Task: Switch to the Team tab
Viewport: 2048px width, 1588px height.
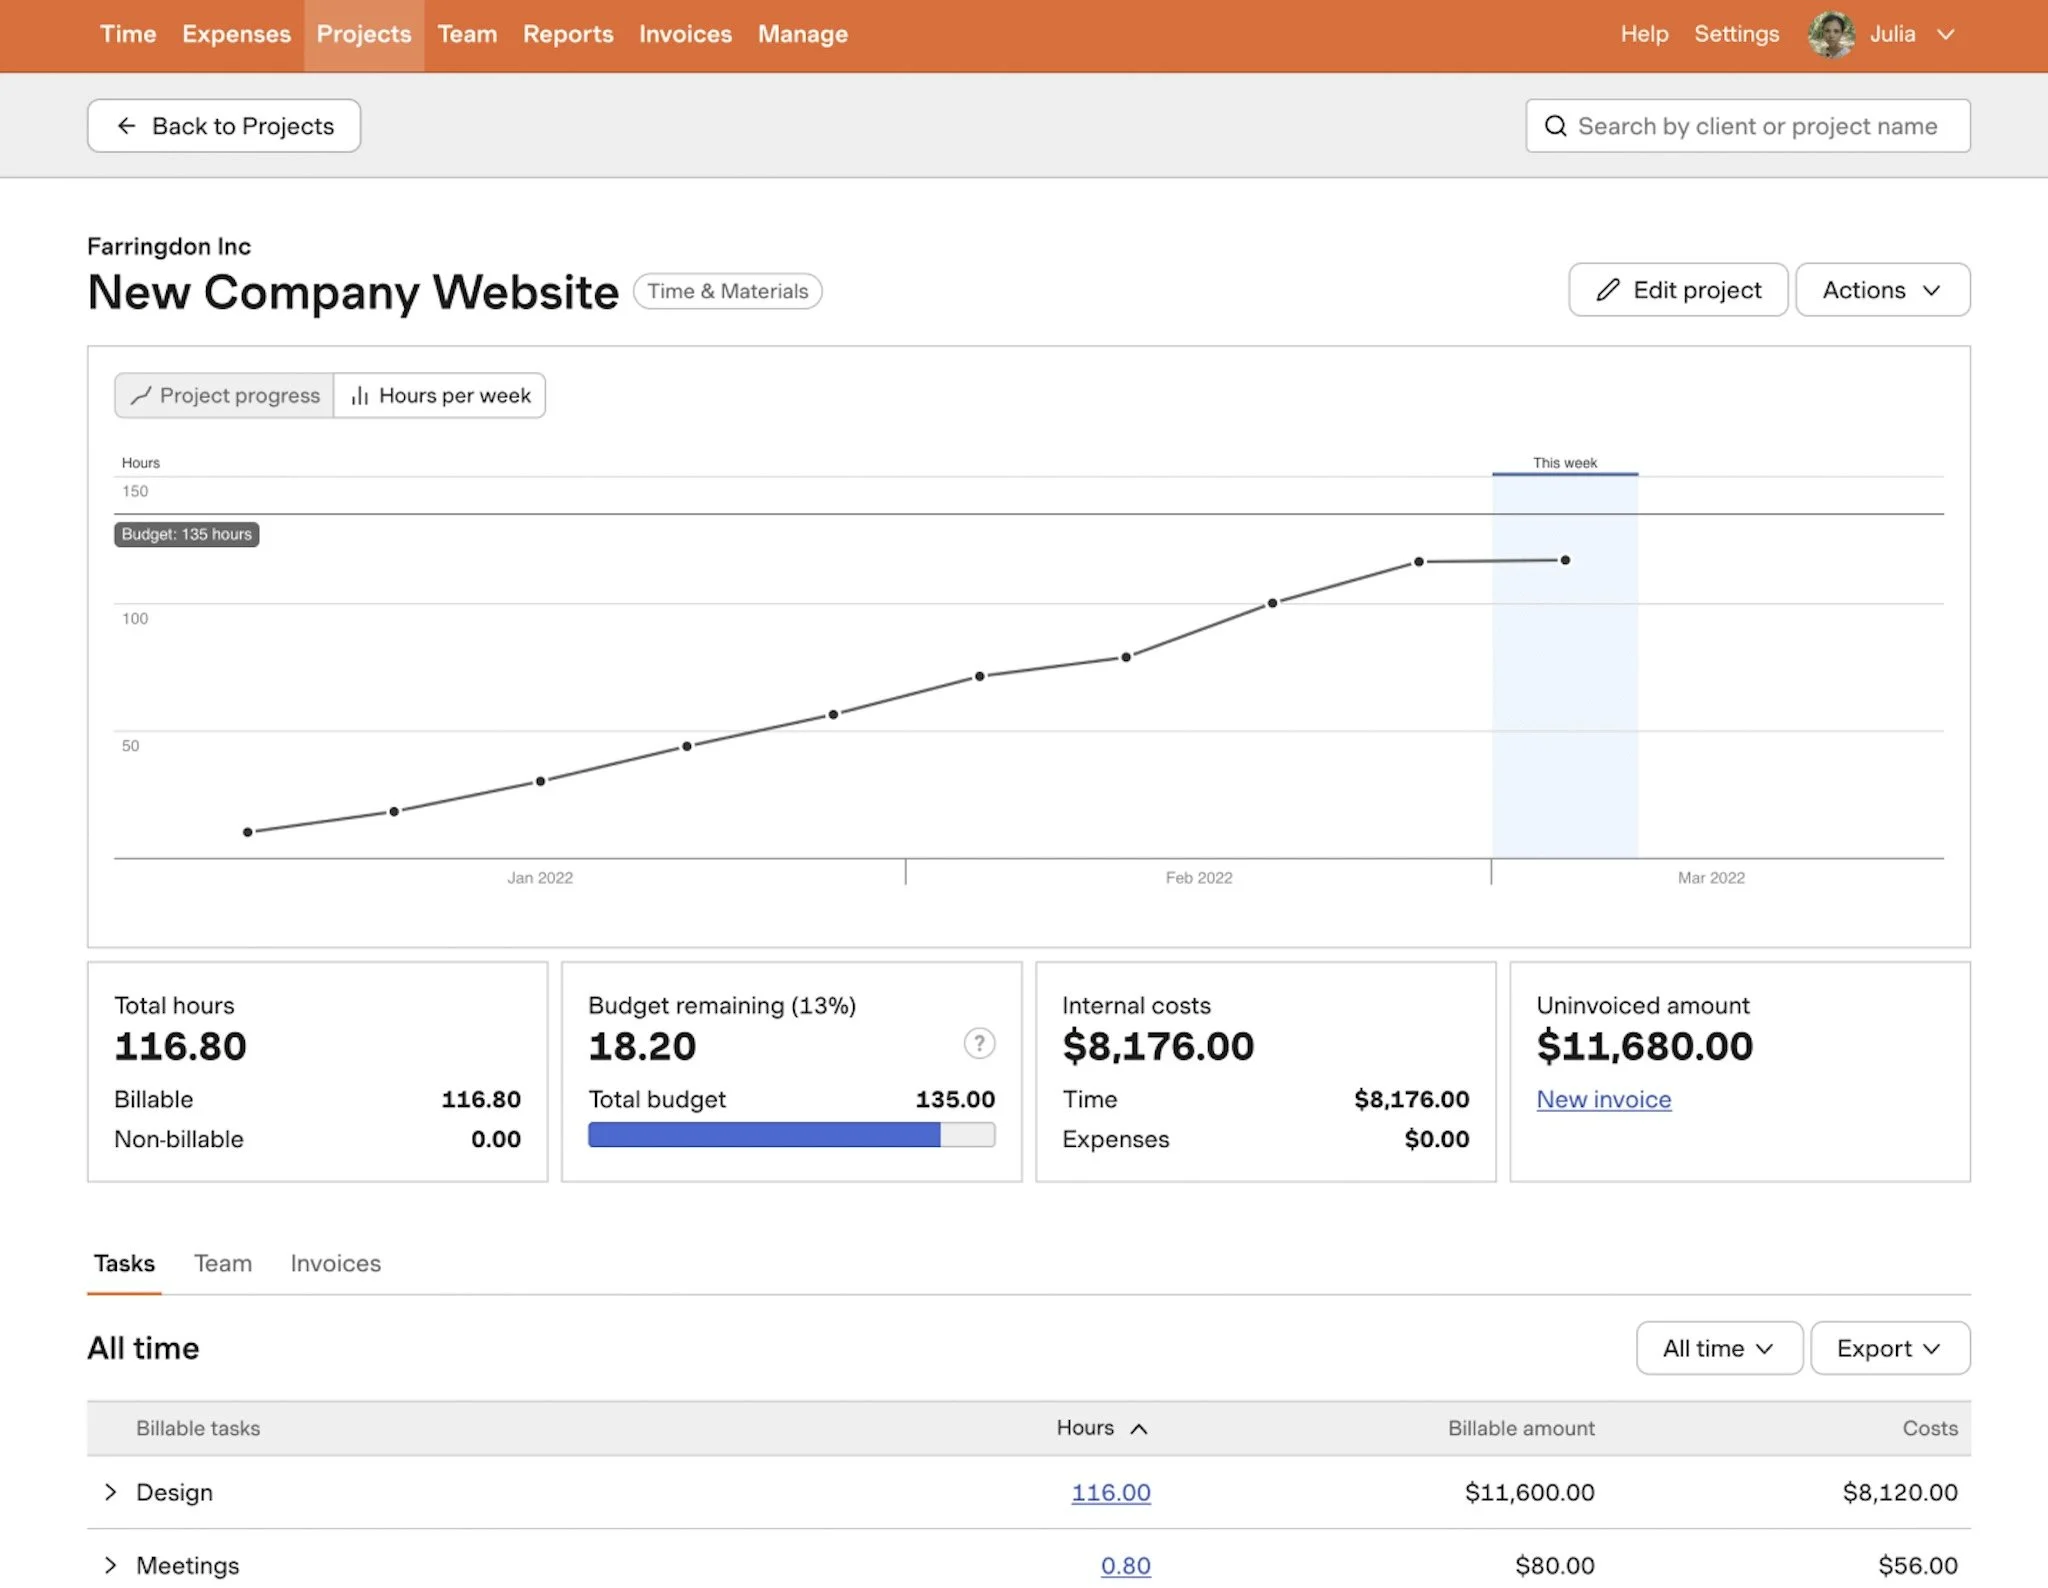Action: [x=223, y=1263]
